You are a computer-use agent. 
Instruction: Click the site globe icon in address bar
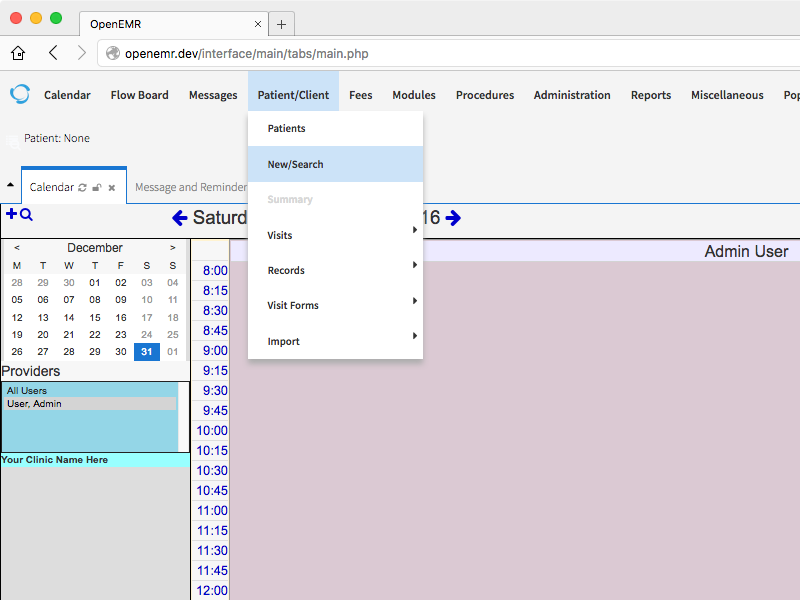(113, 53)
